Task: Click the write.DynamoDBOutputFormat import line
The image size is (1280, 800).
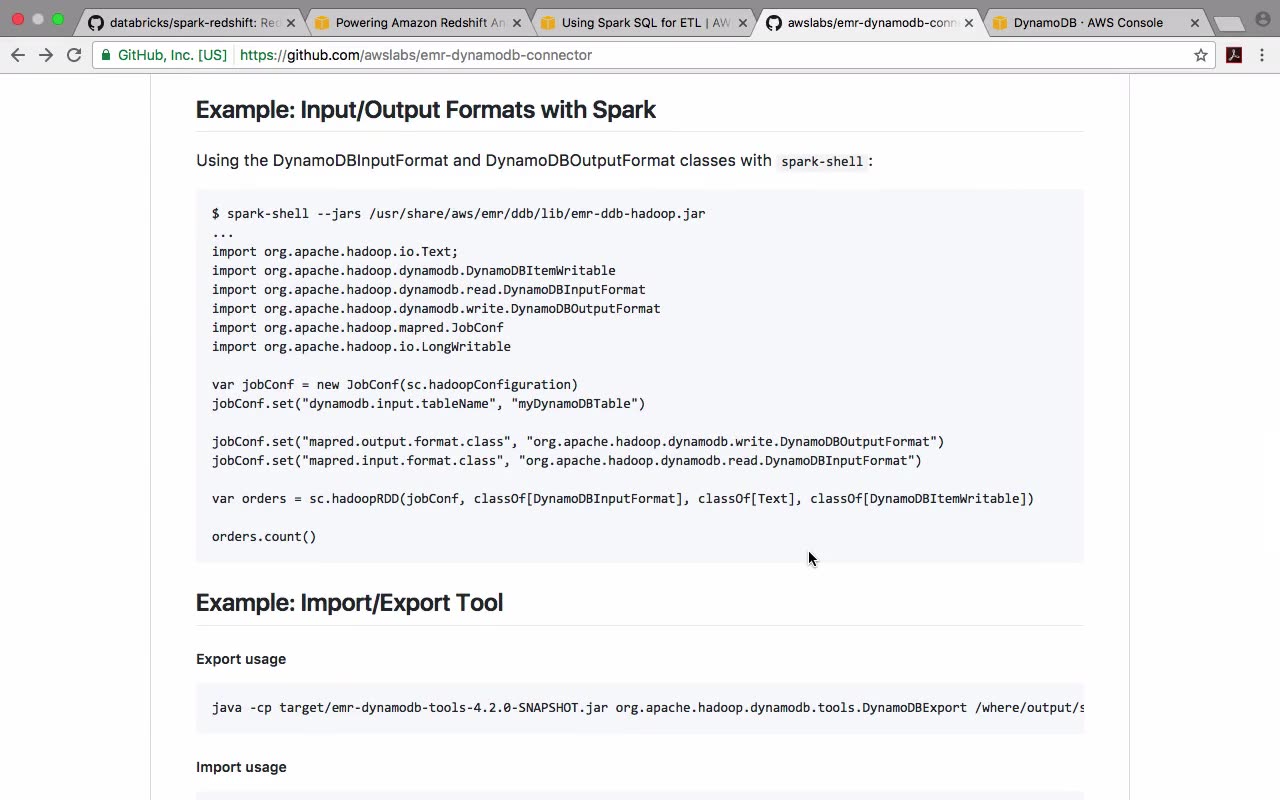Action: 436,308
